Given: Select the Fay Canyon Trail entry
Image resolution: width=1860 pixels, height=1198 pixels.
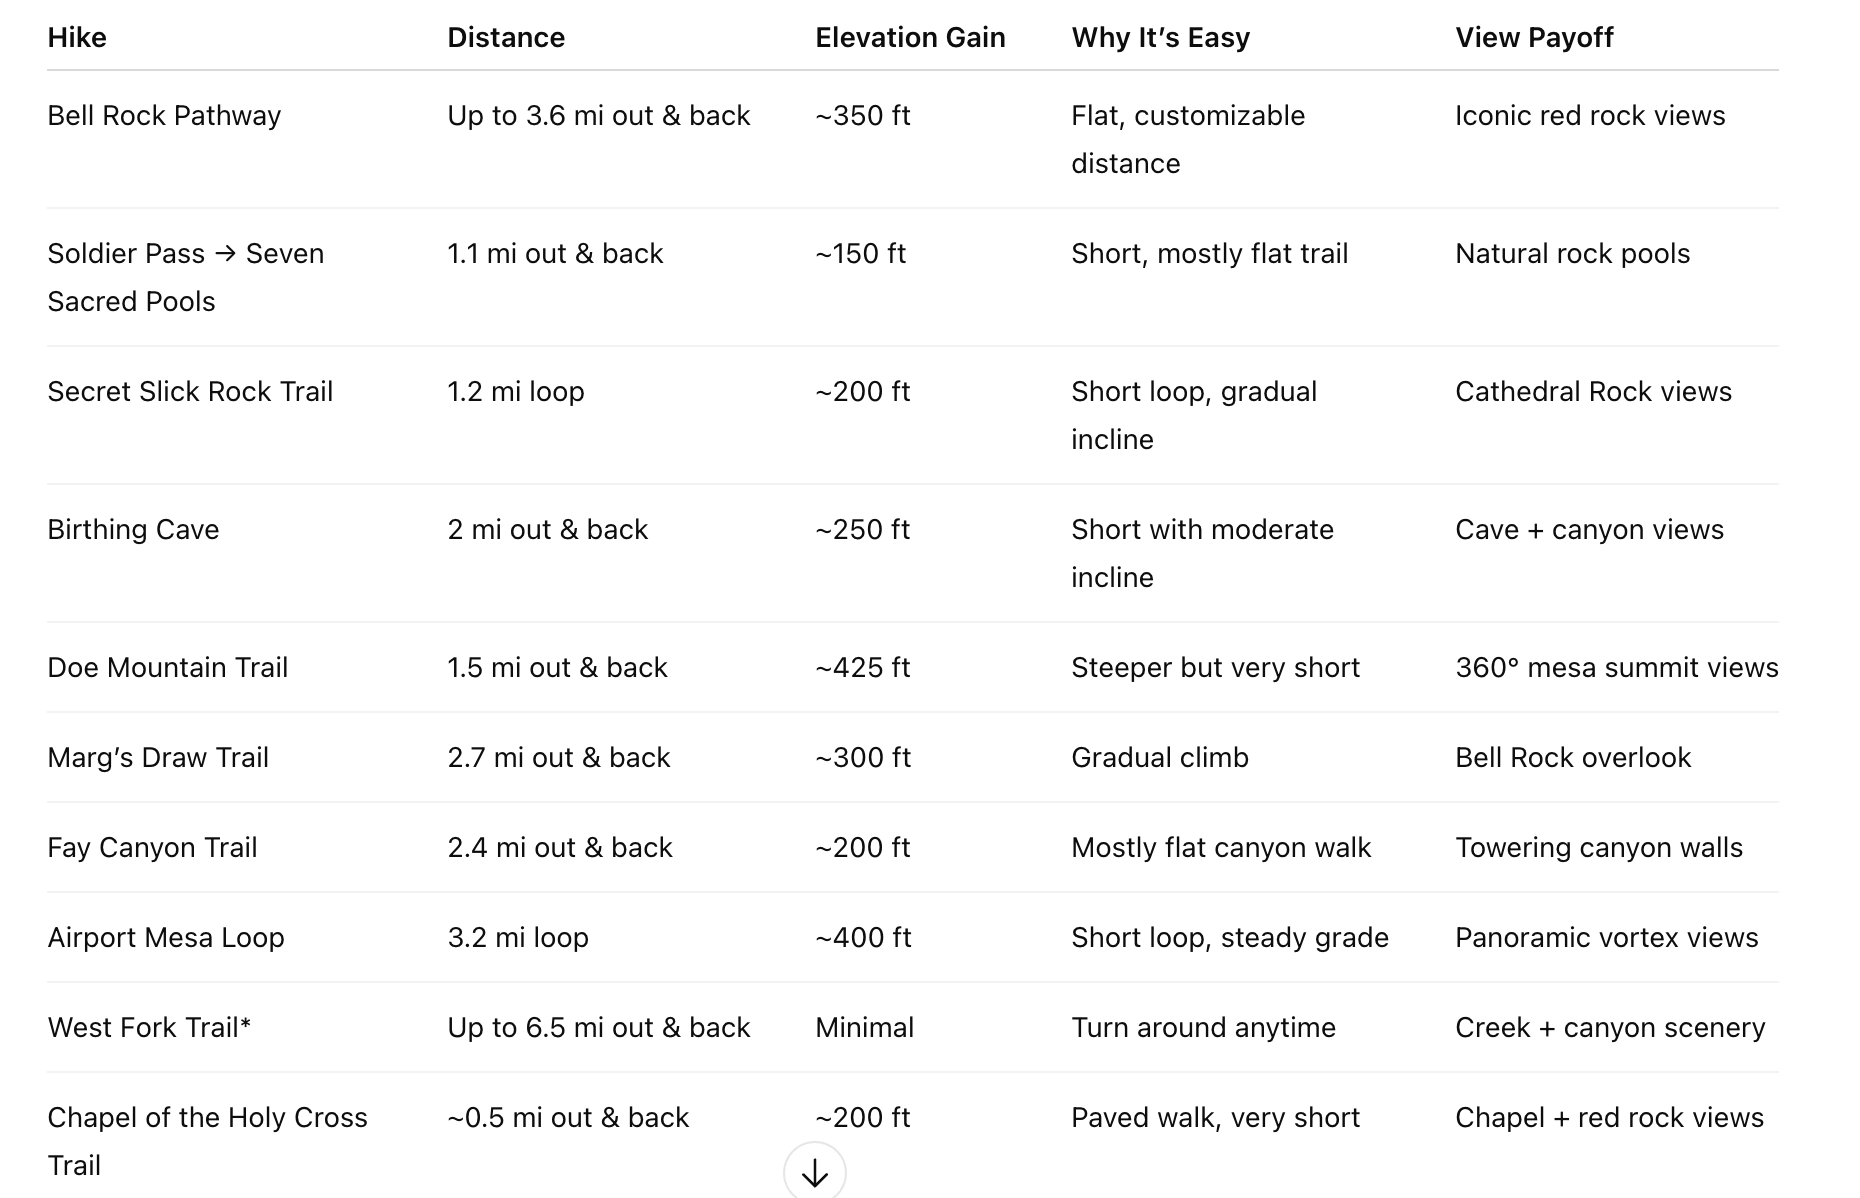Looking at the screenshot, I should (152, 848).
